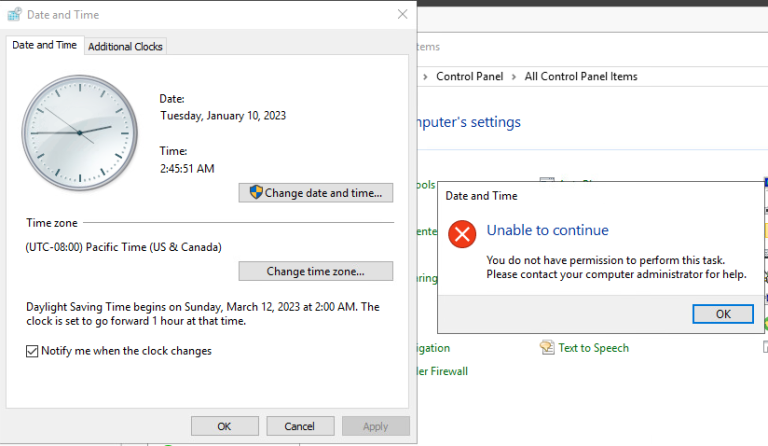The image size is (768, 446).
Task: Click Control Panel in the breadcrumb
Action: [x=470, y=77]
